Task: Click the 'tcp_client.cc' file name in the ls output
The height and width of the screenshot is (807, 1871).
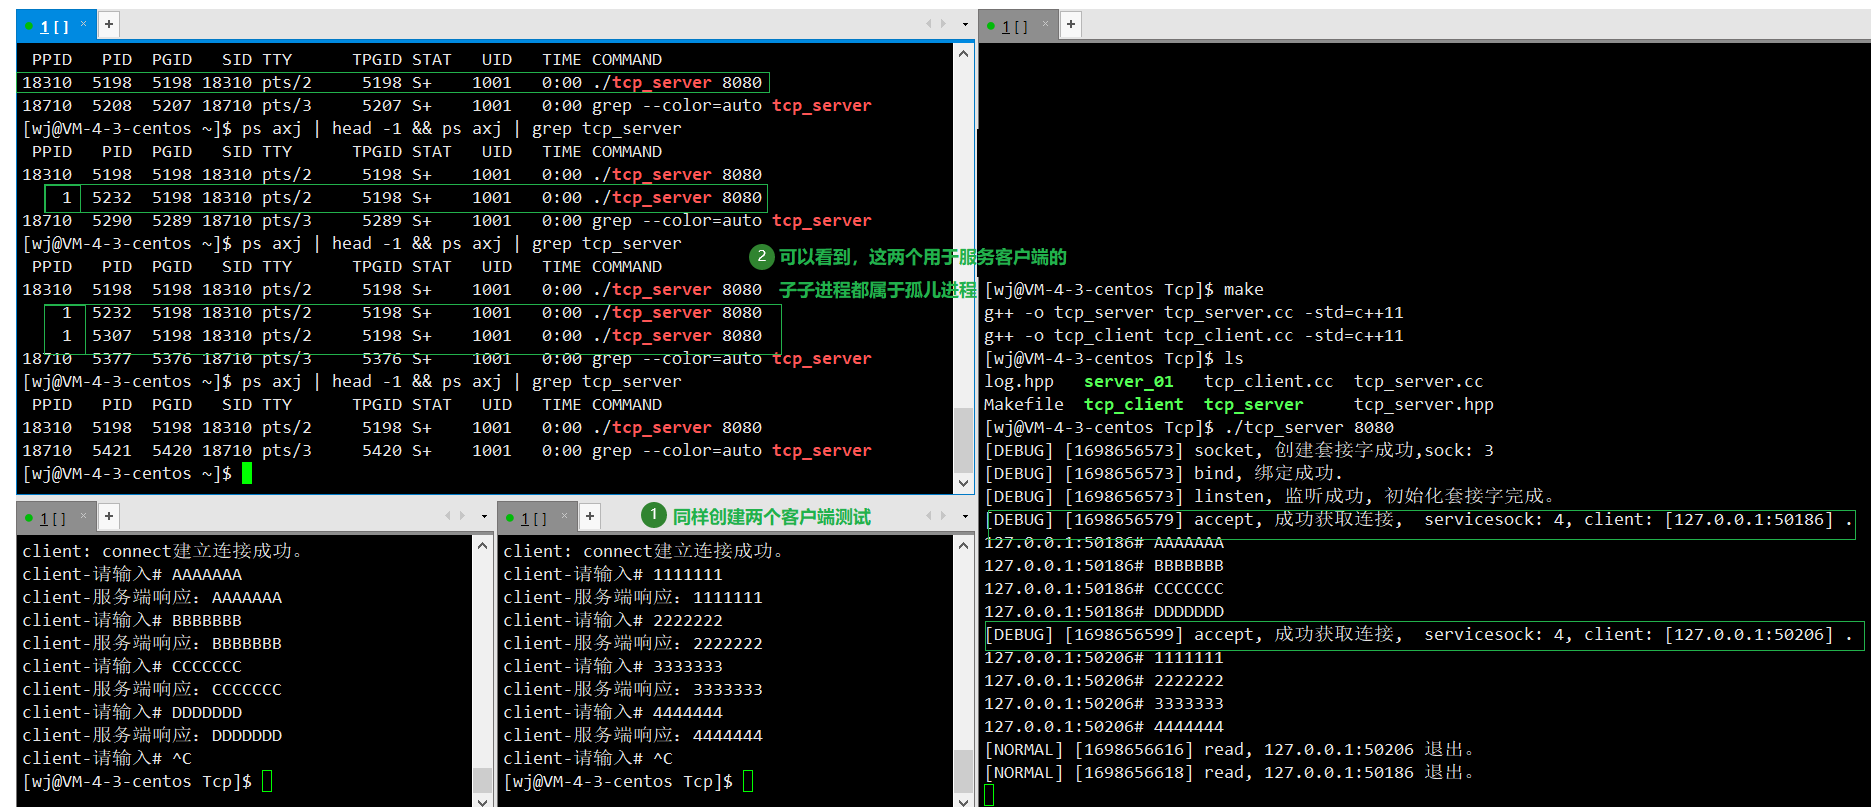Action: click(1268, 382)
